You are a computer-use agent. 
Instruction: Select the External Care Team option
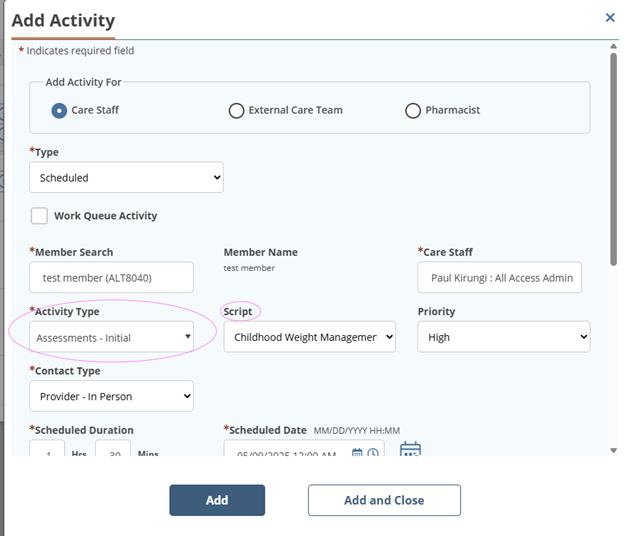(237, 110)
